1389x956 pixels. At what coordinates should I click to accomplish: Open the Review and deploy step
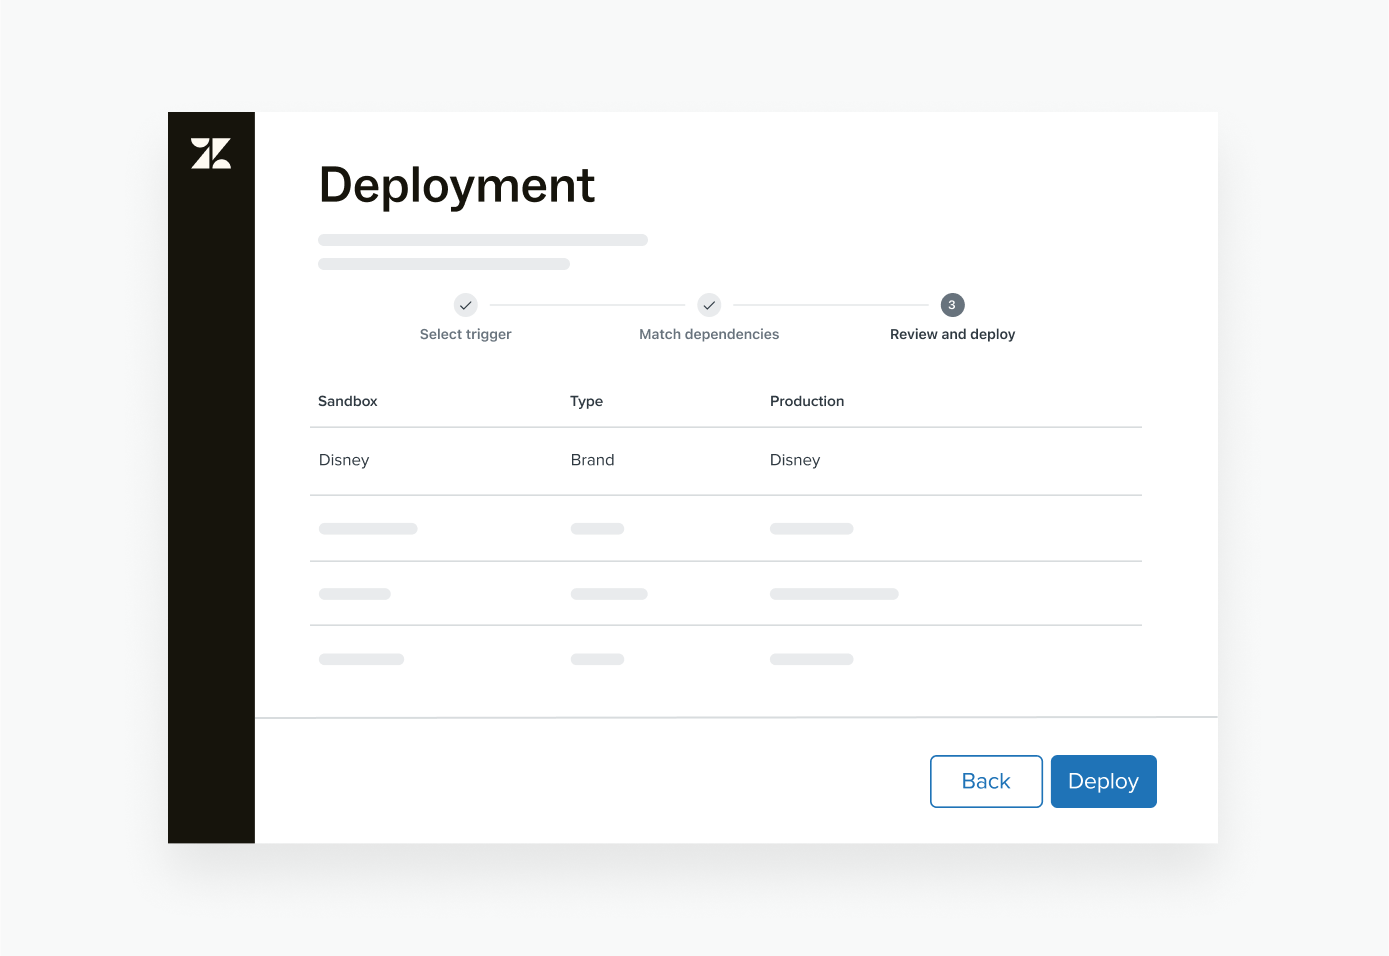pyautogui.click(x=951, y=333)
